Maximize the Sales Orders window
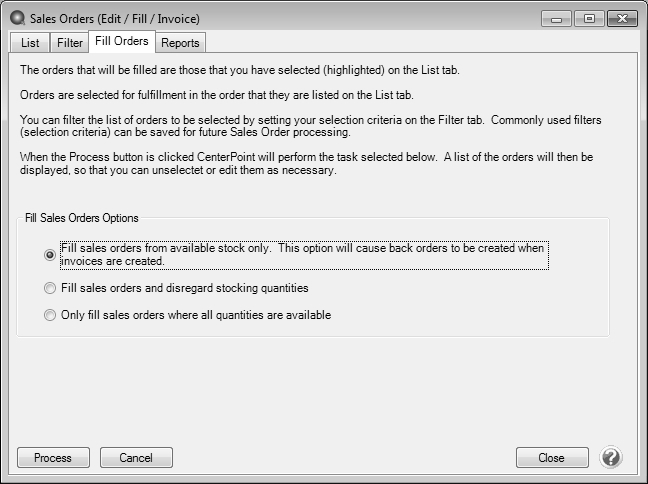This screenshot has width=648, height=484. point(589,19)
